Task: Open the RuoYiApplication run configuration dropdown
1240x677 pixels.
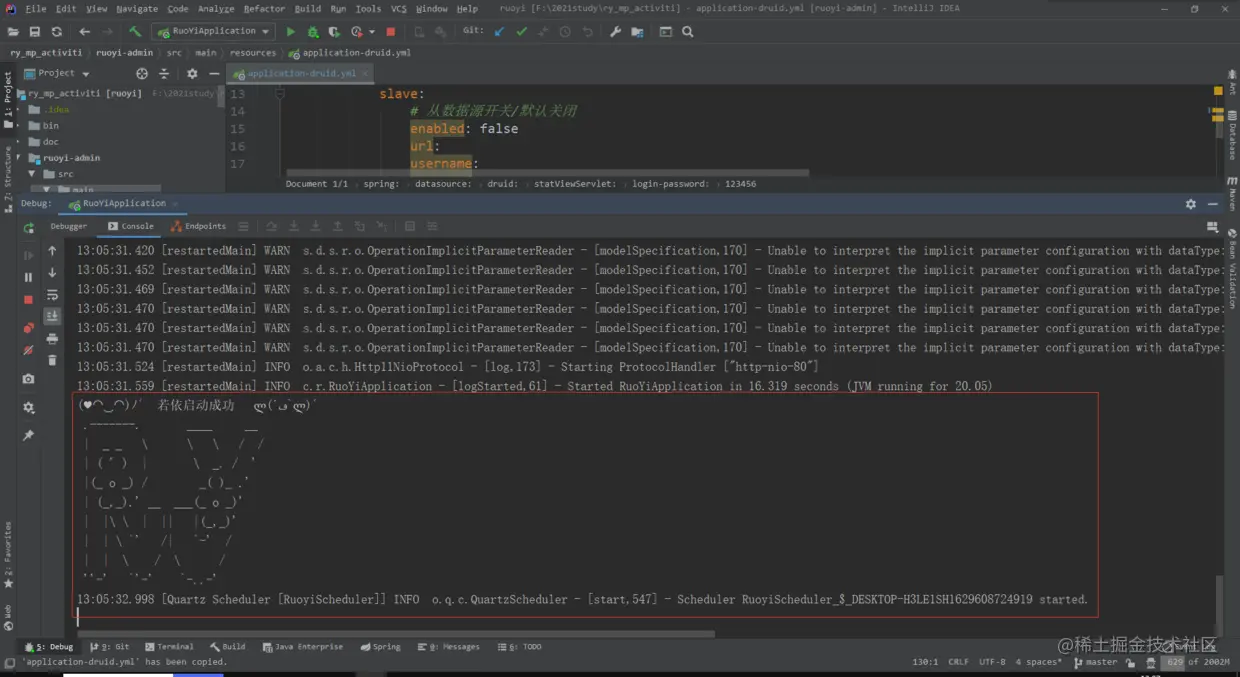Action: (214, 32)
